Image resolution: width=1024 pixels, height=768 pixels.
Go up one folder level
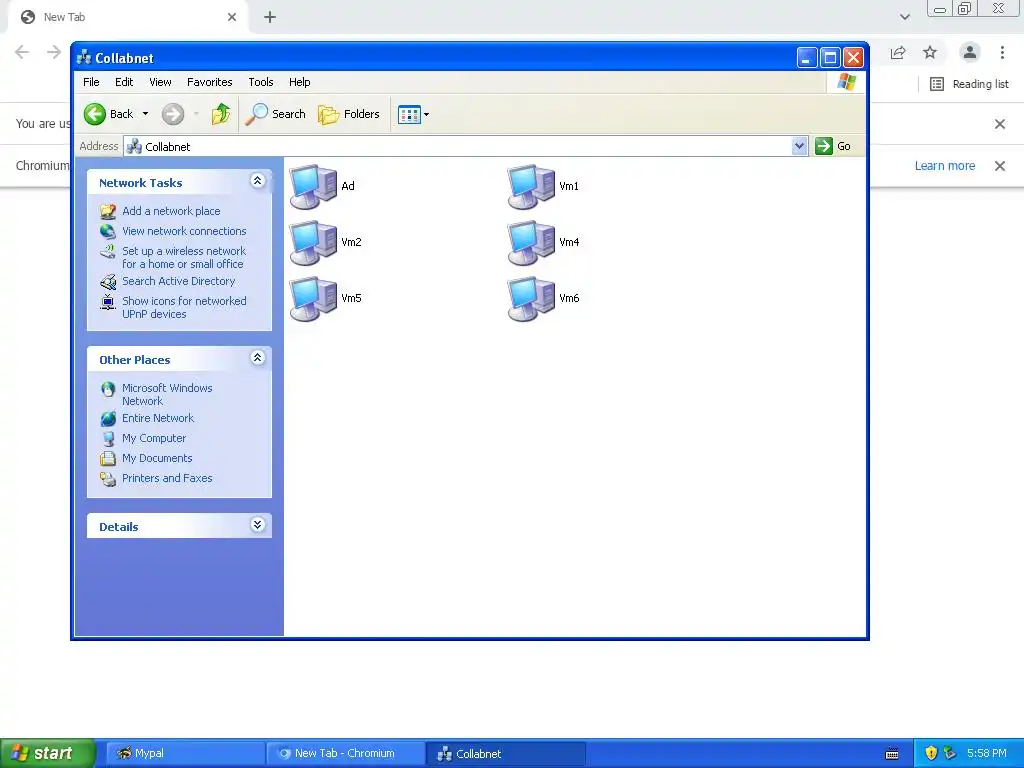tap(221, 114)
